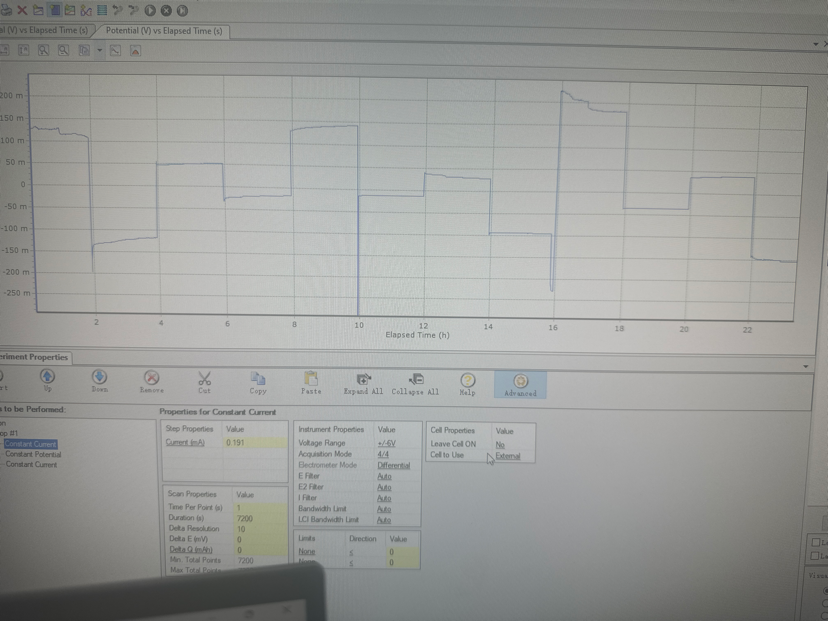Select the Loop #1 tree node
Image resolution: width=828 pixels, height=621 pixels.
(x=9, y=433)
